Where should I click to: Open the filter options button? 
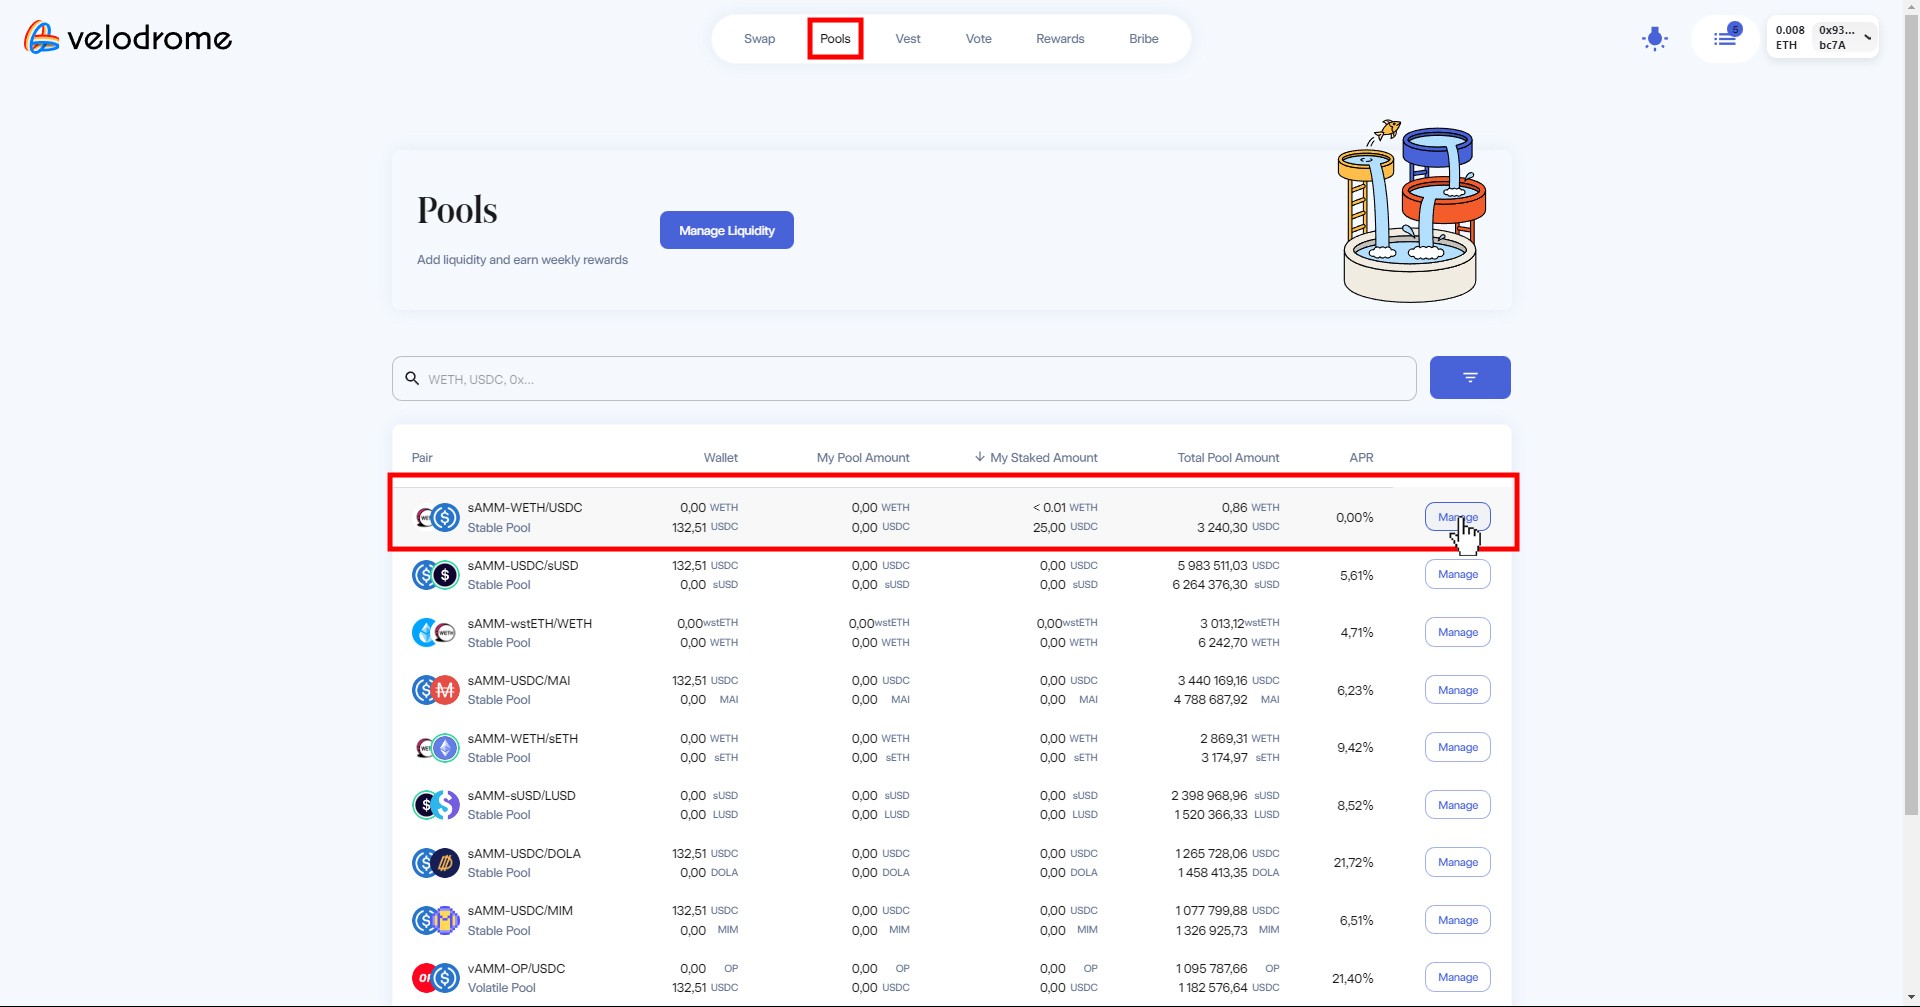tap(1470, 378)
